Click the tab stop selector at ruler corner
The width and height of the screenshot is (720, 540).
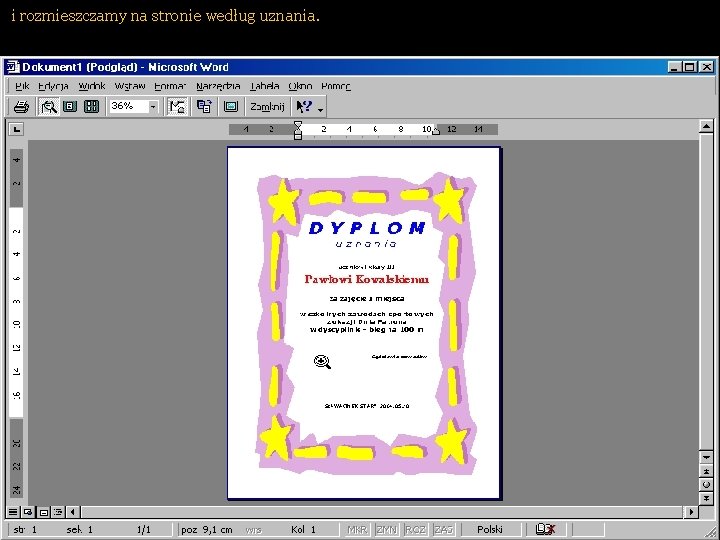click(x=16, y=129)
